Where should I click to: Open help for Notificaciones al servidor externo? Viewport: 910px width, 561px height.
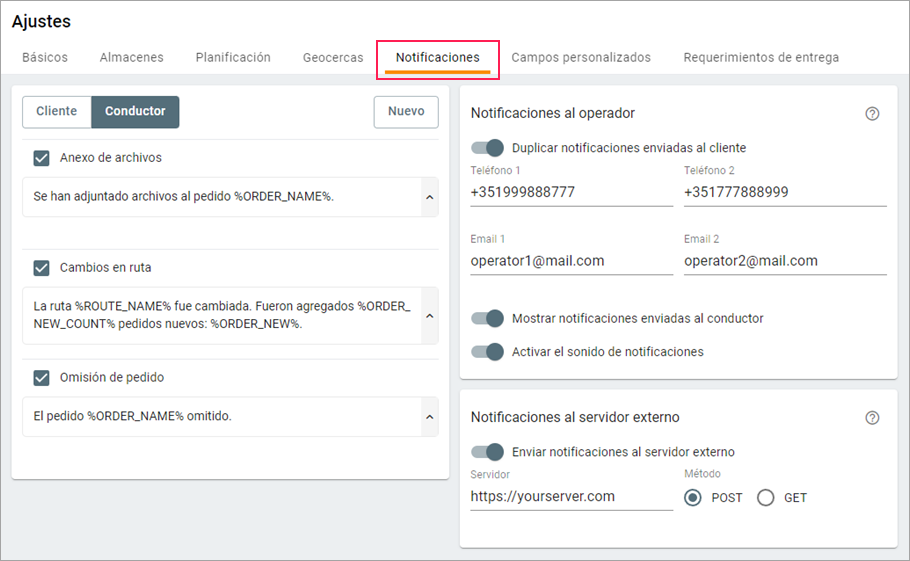pyautogui.click(x=872, y=418)
